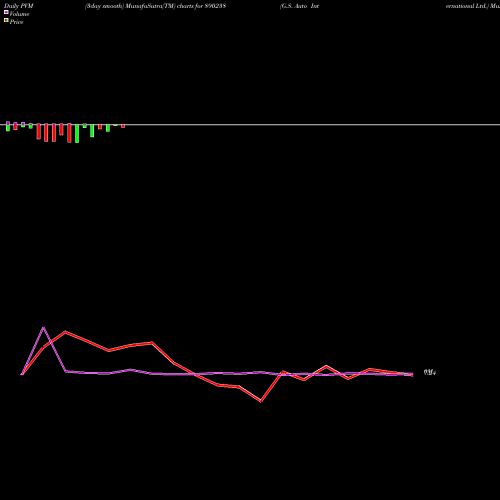Click the 0M axis value label
This screenshot has height=500, width=500.
(x=430, y=372)
